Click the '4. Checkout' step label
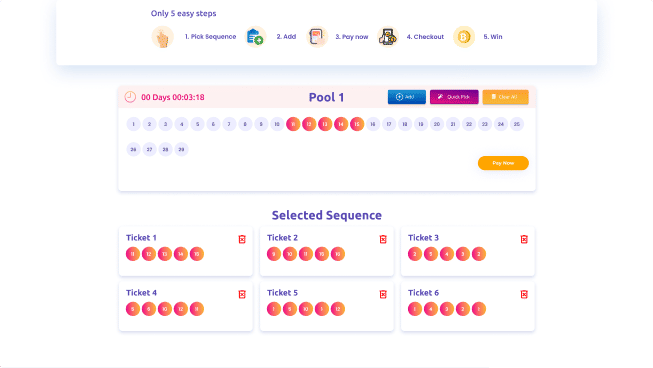Viewport: 653px width, 368px height. coord(425,37)
